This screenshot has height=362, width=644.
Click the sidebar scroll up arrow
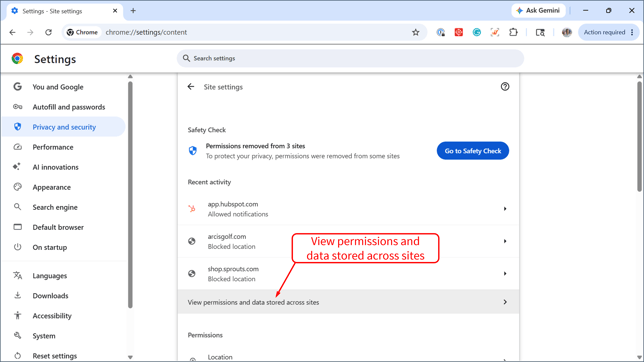point(130,76)
